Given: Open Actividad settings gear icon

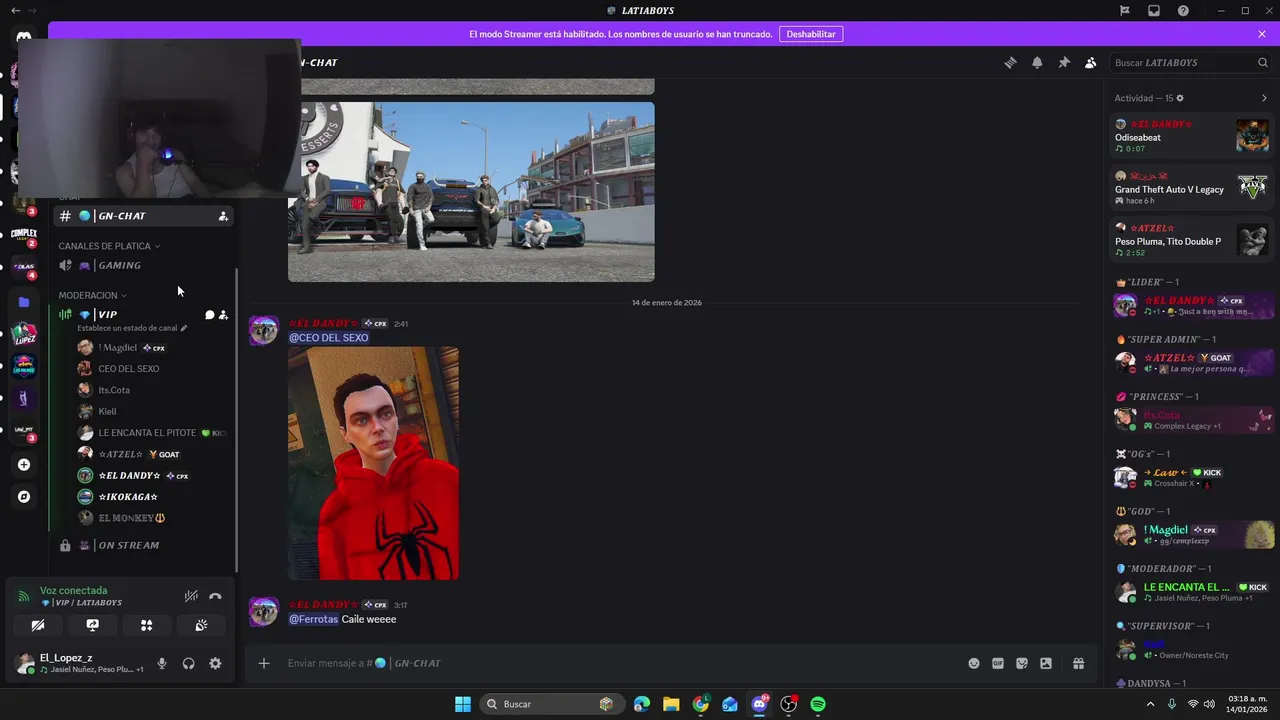Looking at the screenshot, I should tap(1180, 98).
